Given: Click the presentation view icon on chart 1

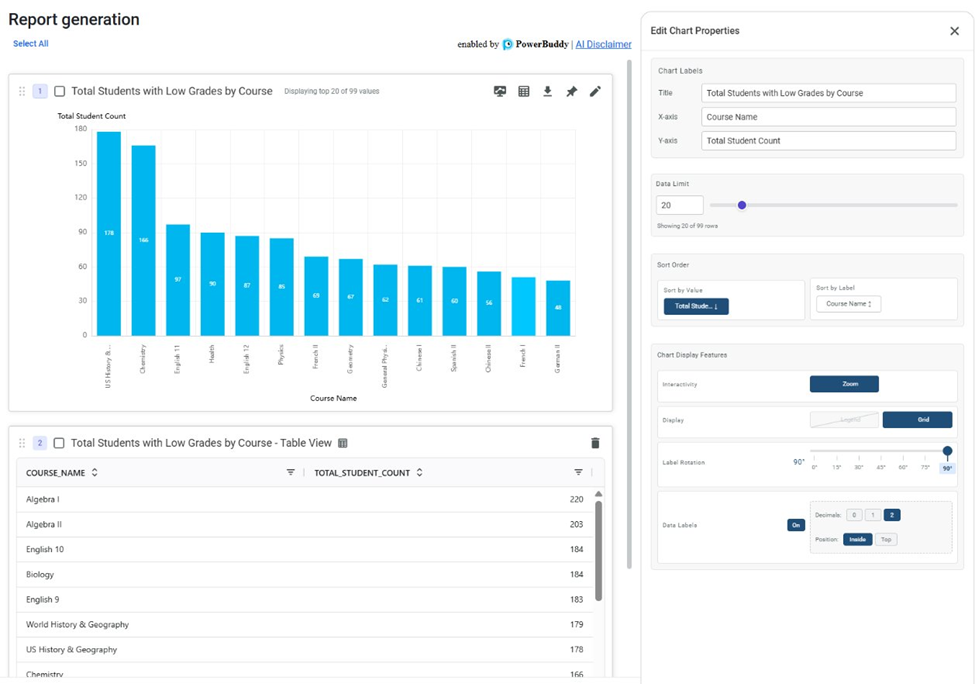Looking at the screenshot, I should [x=500, y=91].
